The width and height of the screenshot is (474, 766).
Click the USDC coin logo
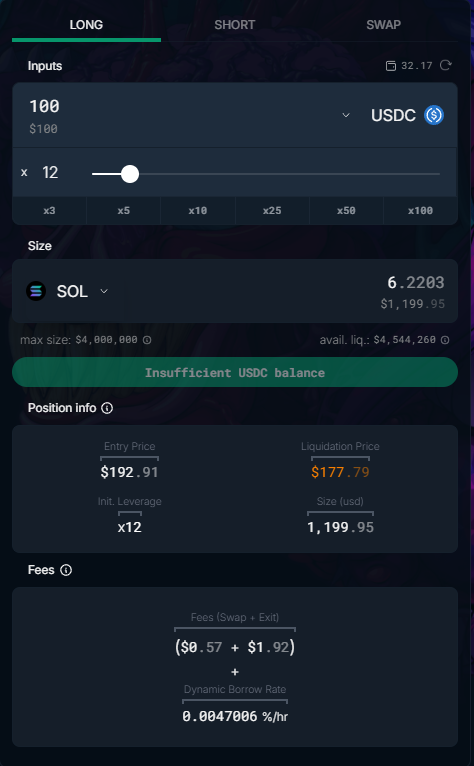click(434, 115)
